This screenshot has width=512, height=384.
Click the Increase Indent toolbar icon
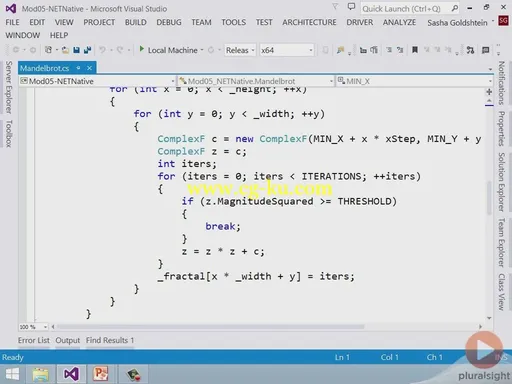tap(374, 50)
